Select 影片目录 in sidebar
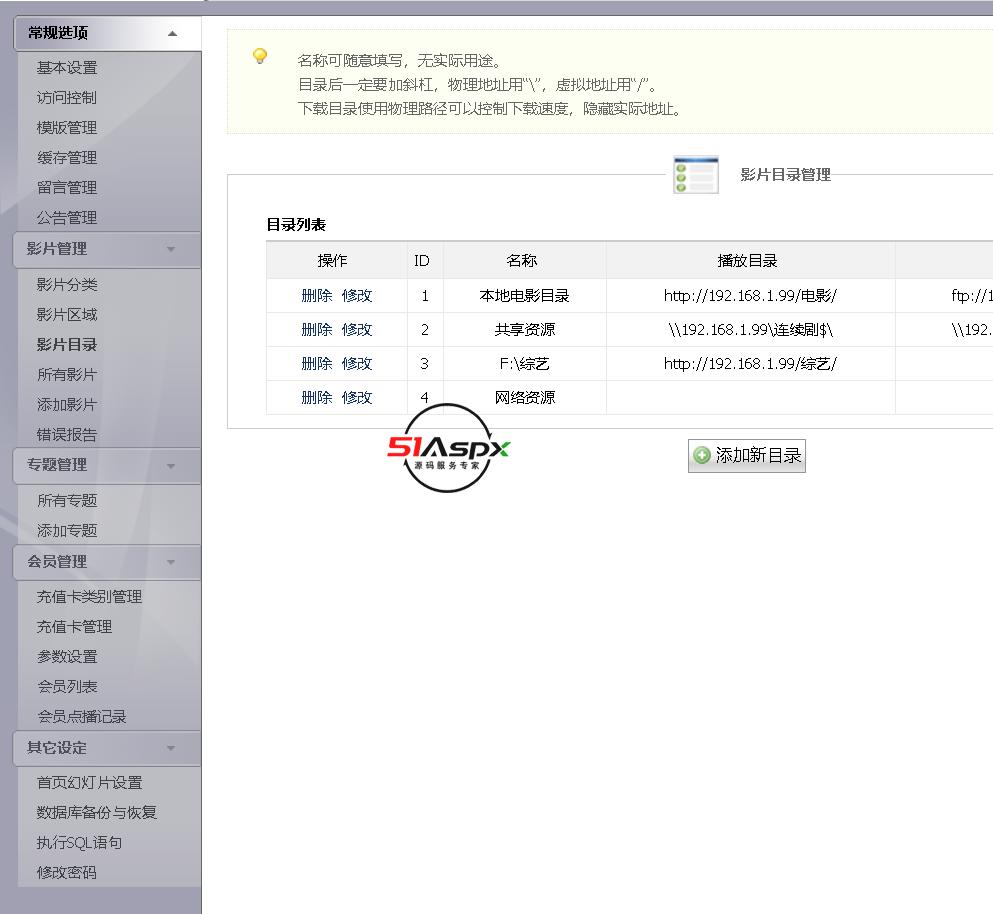Screen dimensions: 993x914 (66, 345)
